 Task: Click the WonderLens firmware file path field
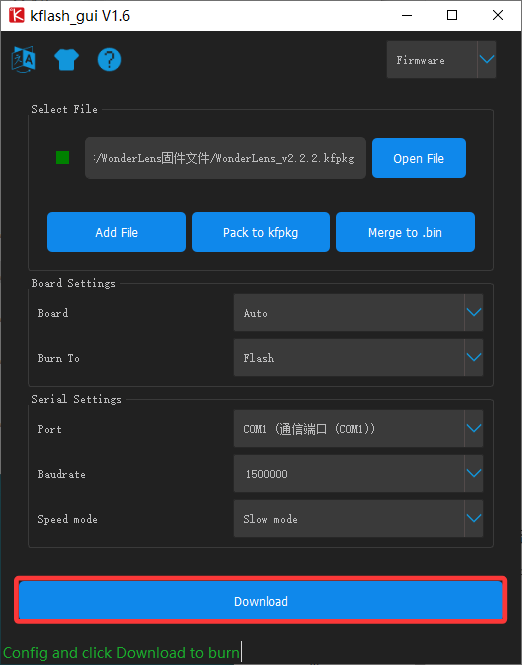pyautogui.click(x=225, y=158)
